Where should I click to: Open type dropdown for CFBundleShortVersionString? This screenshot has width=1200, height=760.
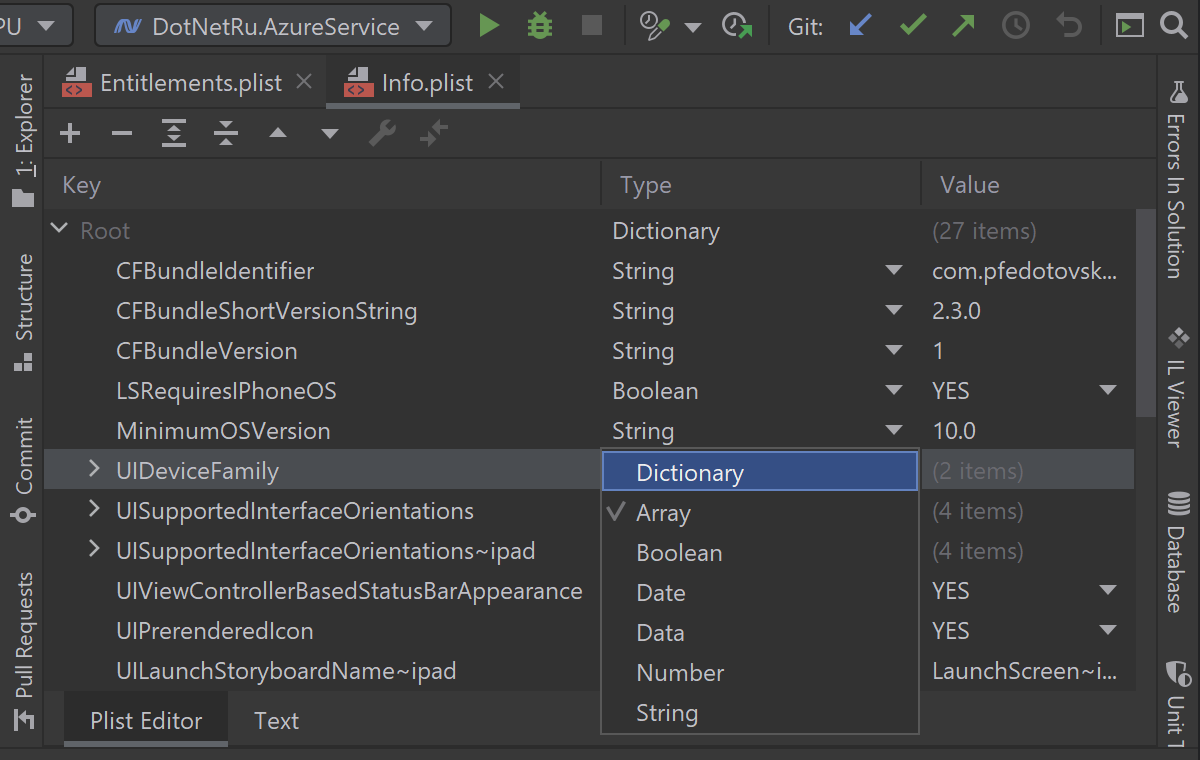894,311
